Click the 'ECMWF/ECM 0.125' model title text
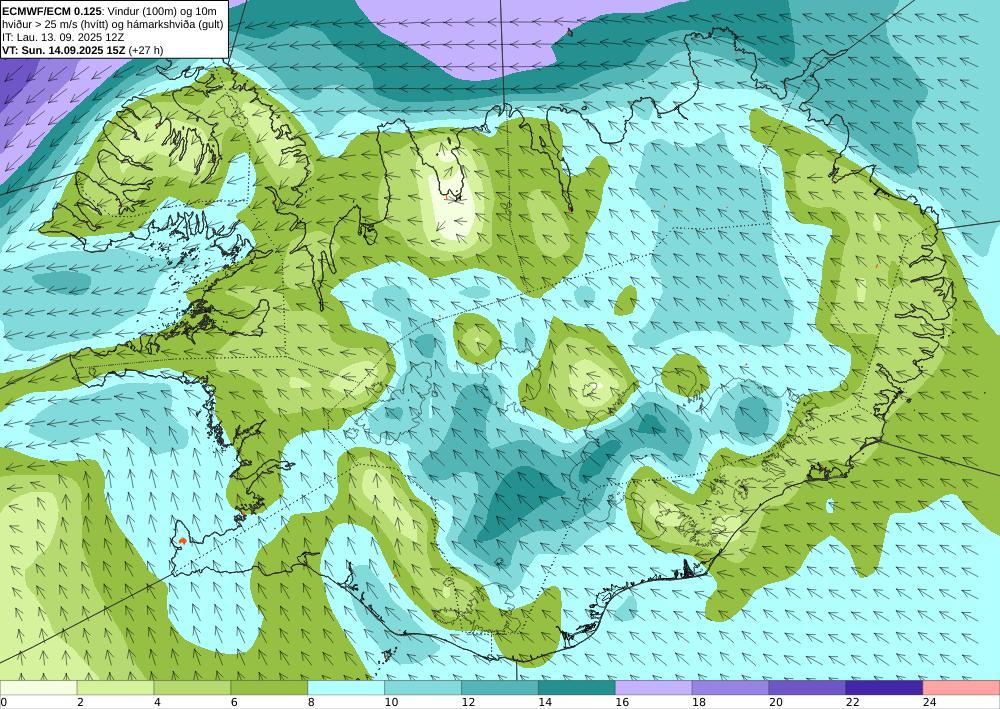The image size is (1000, 709). pos(52,11)
